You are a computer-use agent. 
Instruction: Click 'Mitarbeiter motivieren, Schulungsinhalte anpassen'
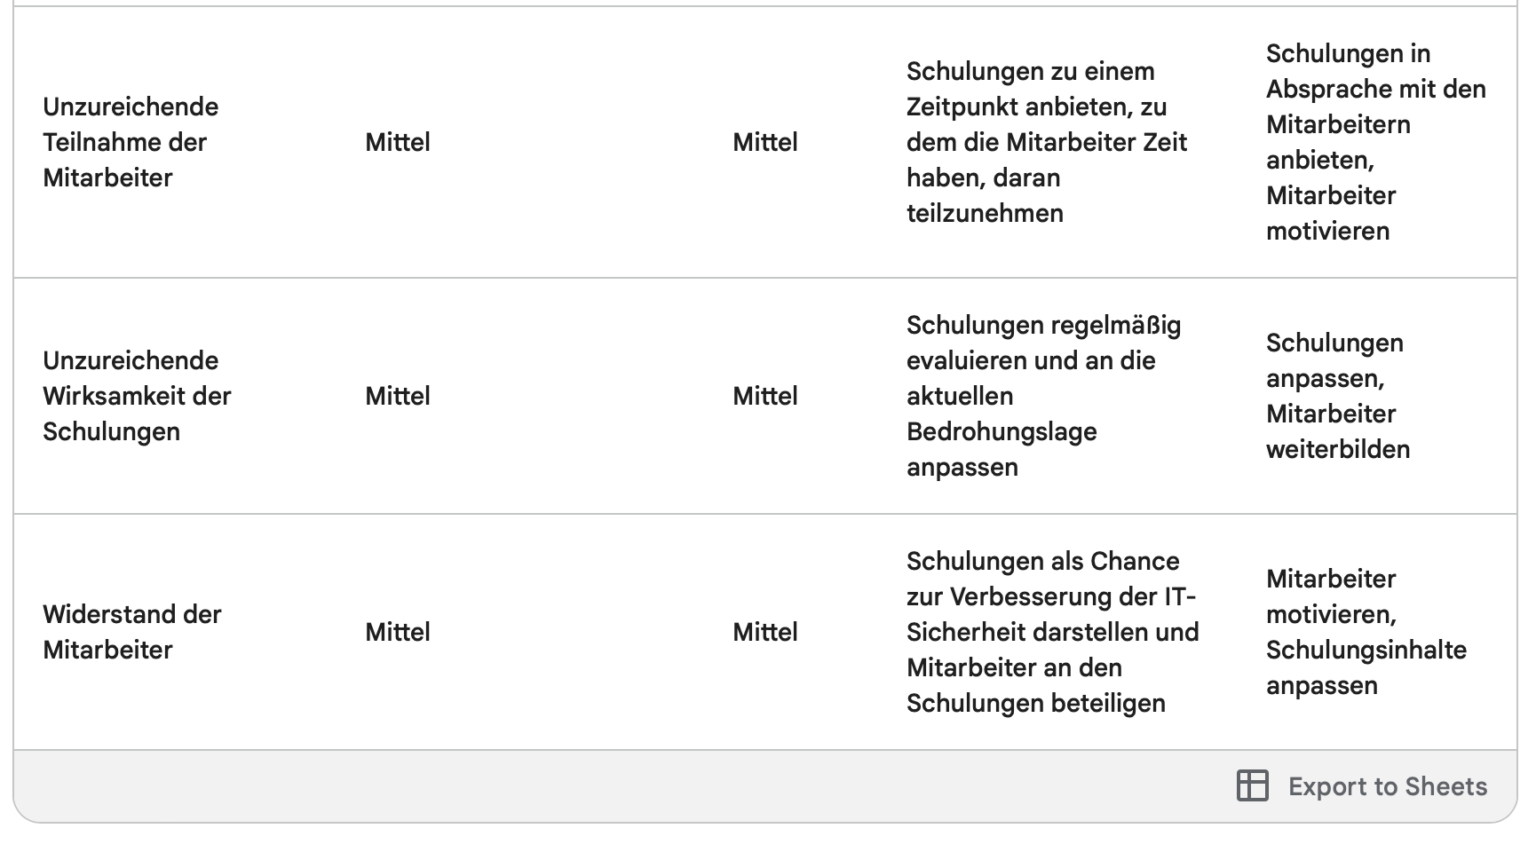(1367, 631)
